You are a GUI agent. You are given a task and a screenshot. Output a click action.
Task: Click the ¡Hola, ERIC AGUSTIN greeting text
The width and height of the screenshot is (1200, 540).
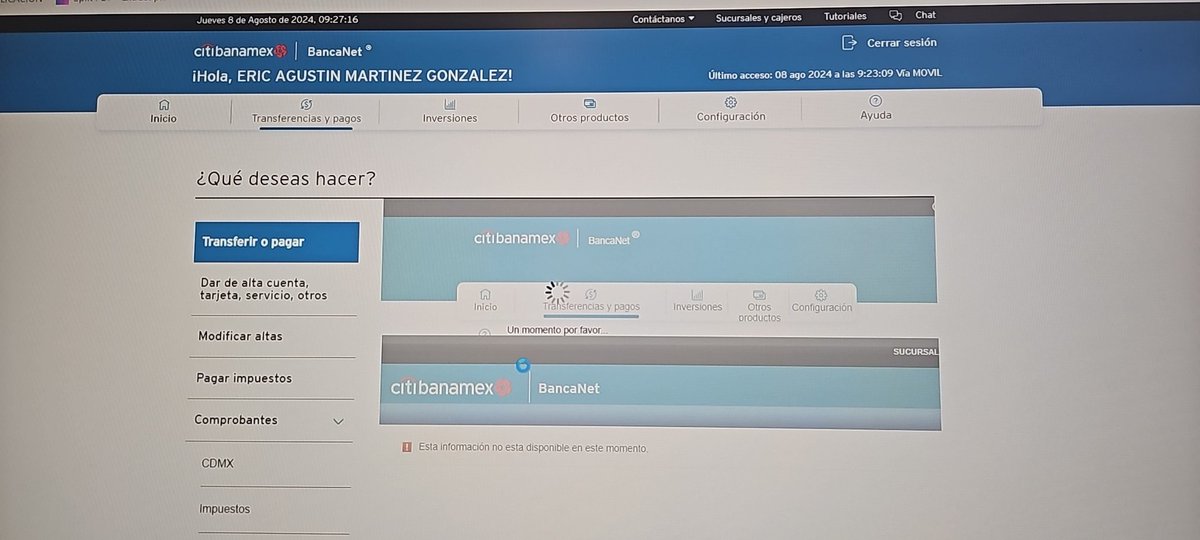(x=352, y=76)
